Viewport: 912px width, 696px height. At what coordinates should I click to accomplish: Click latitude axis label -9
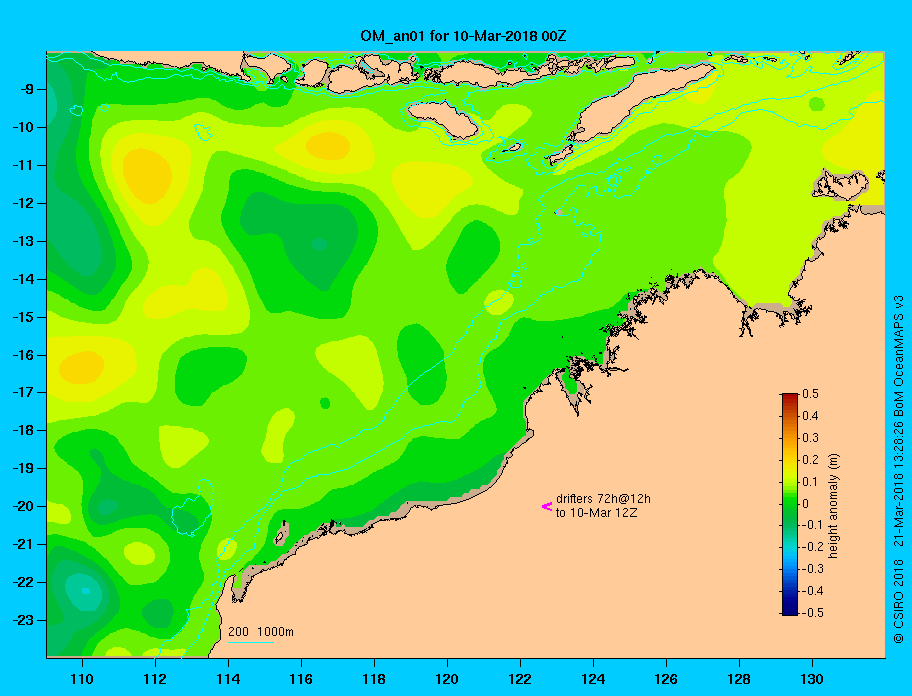tap(26, 90)
